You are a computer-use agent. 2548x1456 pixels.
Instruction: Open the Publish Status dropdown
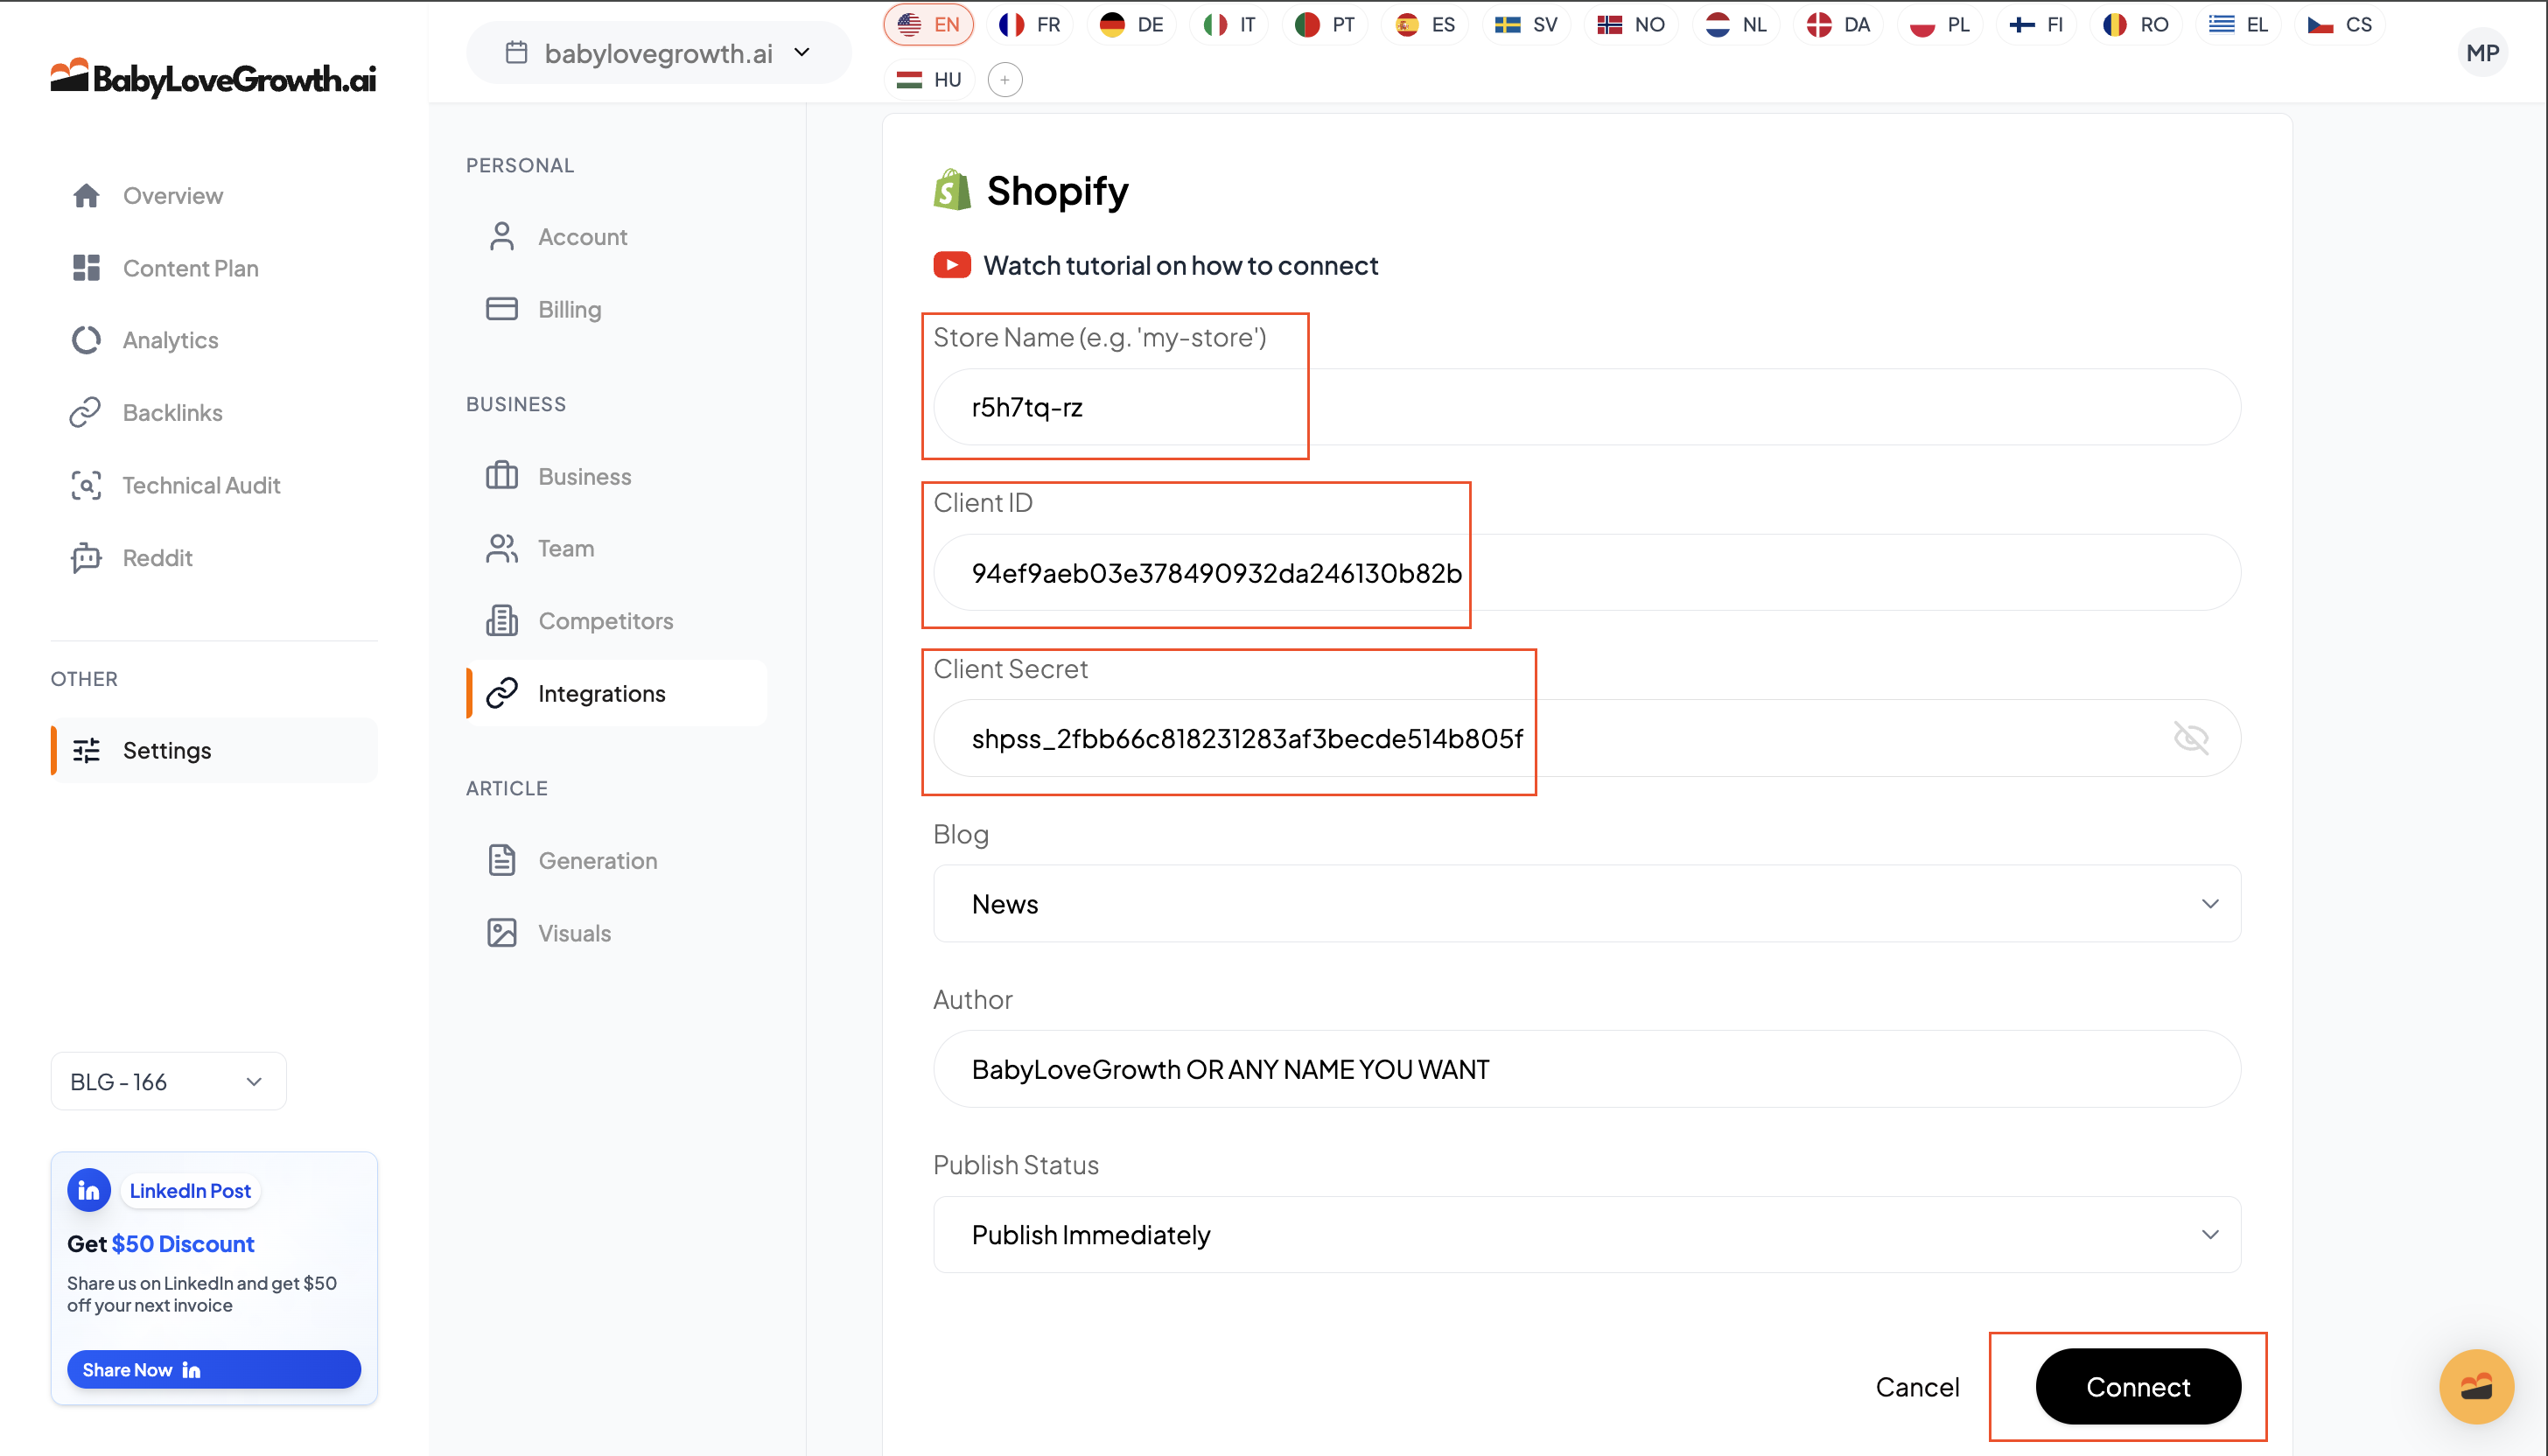coord(1586,1234)
